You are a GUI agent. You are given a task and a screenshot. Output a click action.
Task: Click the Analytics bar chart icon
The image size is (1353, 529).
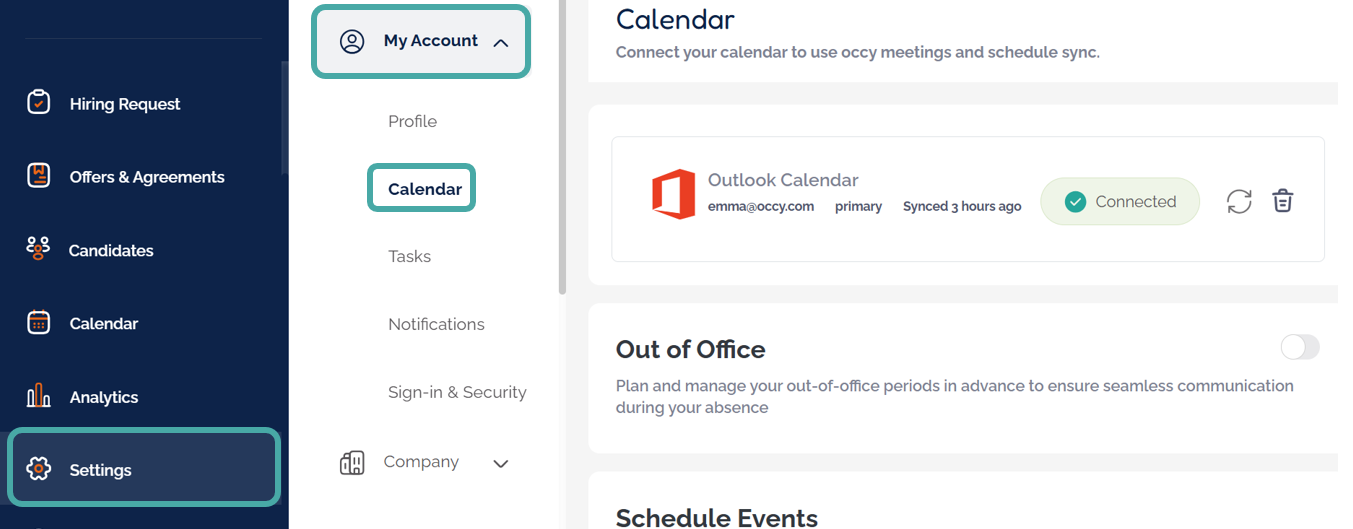pos(38,396)
